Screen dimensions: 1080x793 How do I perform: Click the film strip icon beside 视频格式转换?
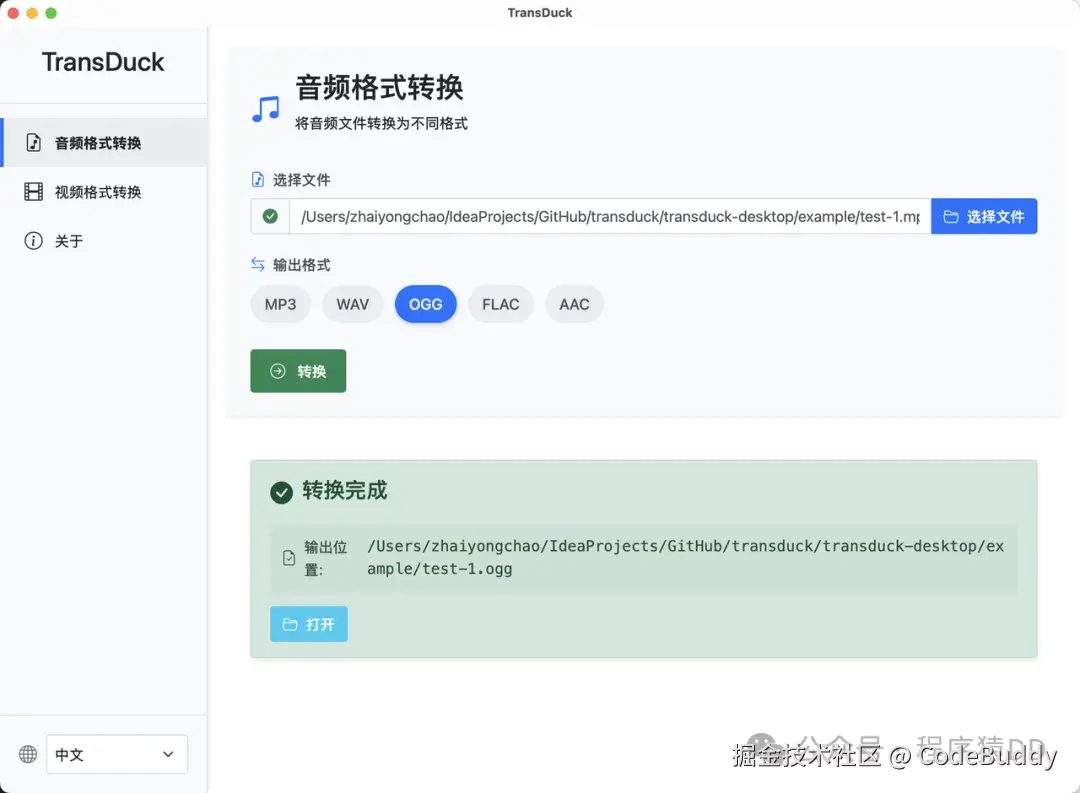click(33, 192)
